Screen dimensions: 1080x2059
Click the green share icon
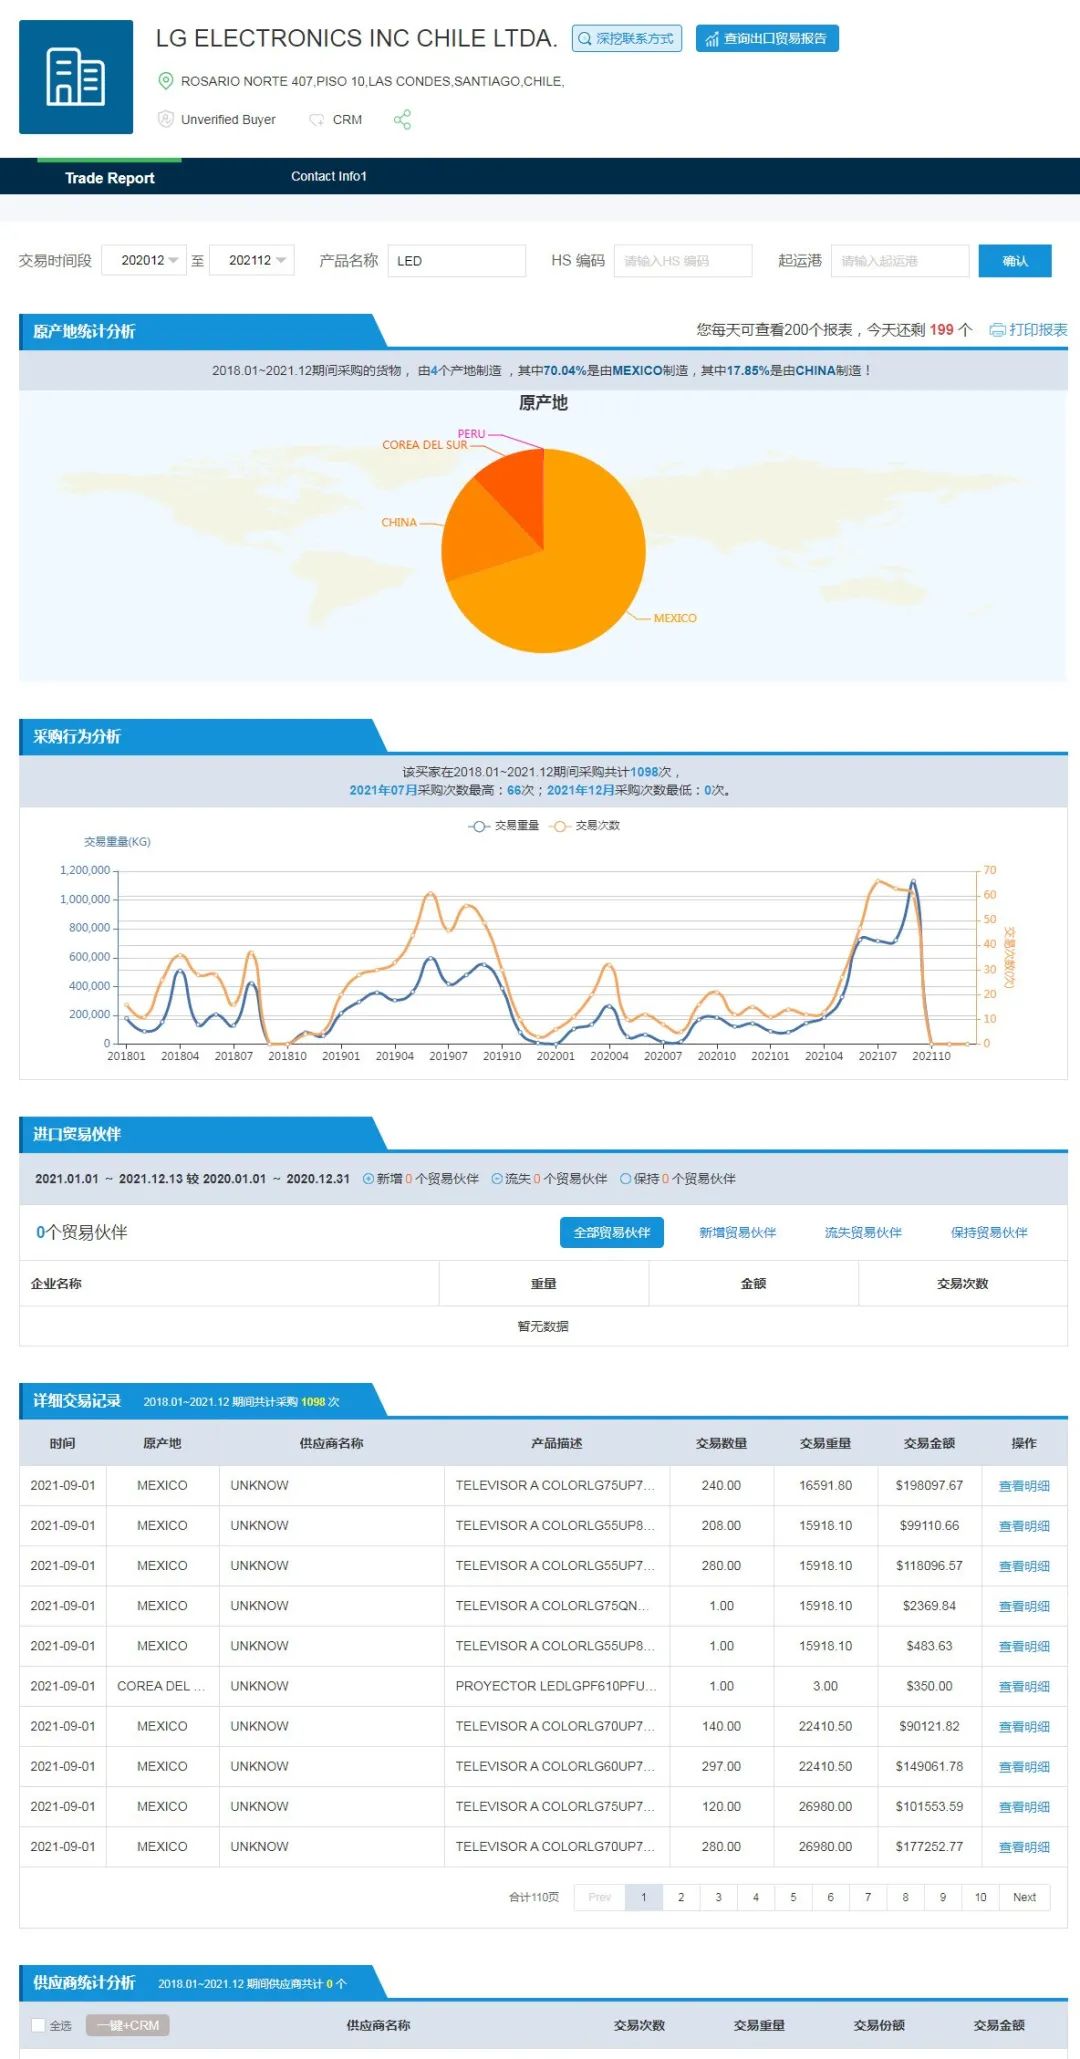[x=402, y=120]
